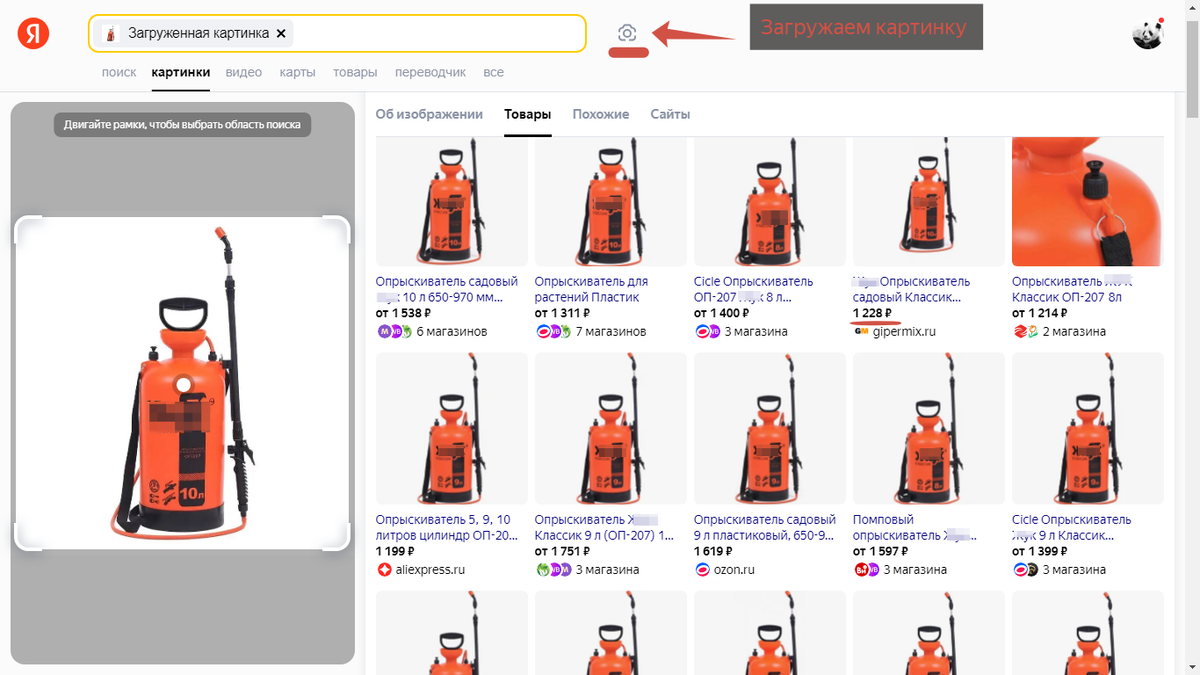Open Опрыскиватель садовый Классик link
Viewport: 1200px width, 675px height.
(x=911, y=289)
